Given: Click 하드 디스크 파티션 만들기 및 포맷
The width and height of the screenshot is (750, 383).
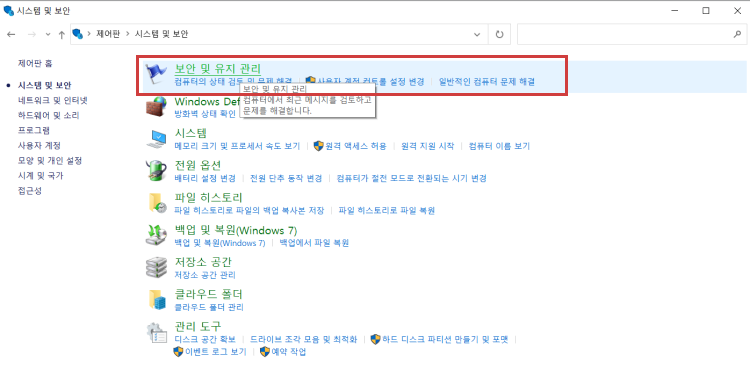Looking at the screenshot, I should (x=445, y=339).
